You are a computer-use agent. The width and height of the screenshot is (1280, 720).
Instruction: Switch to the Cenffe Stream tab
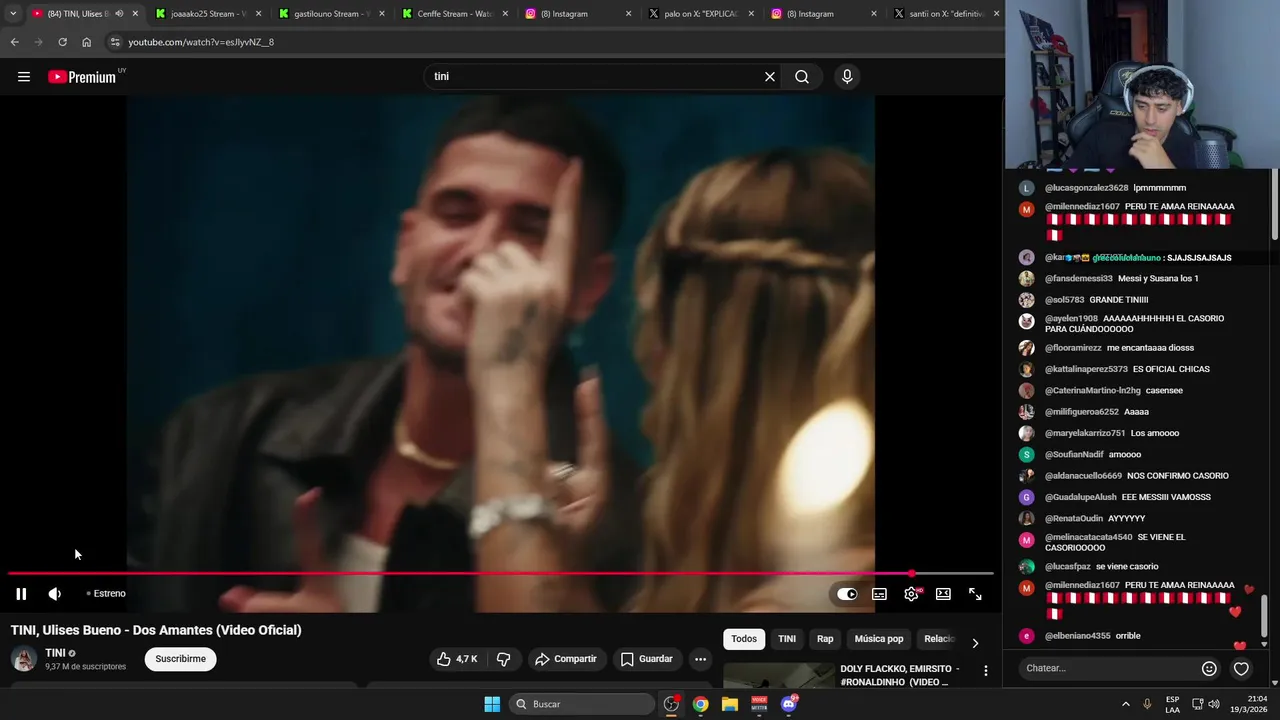point(455,14)
